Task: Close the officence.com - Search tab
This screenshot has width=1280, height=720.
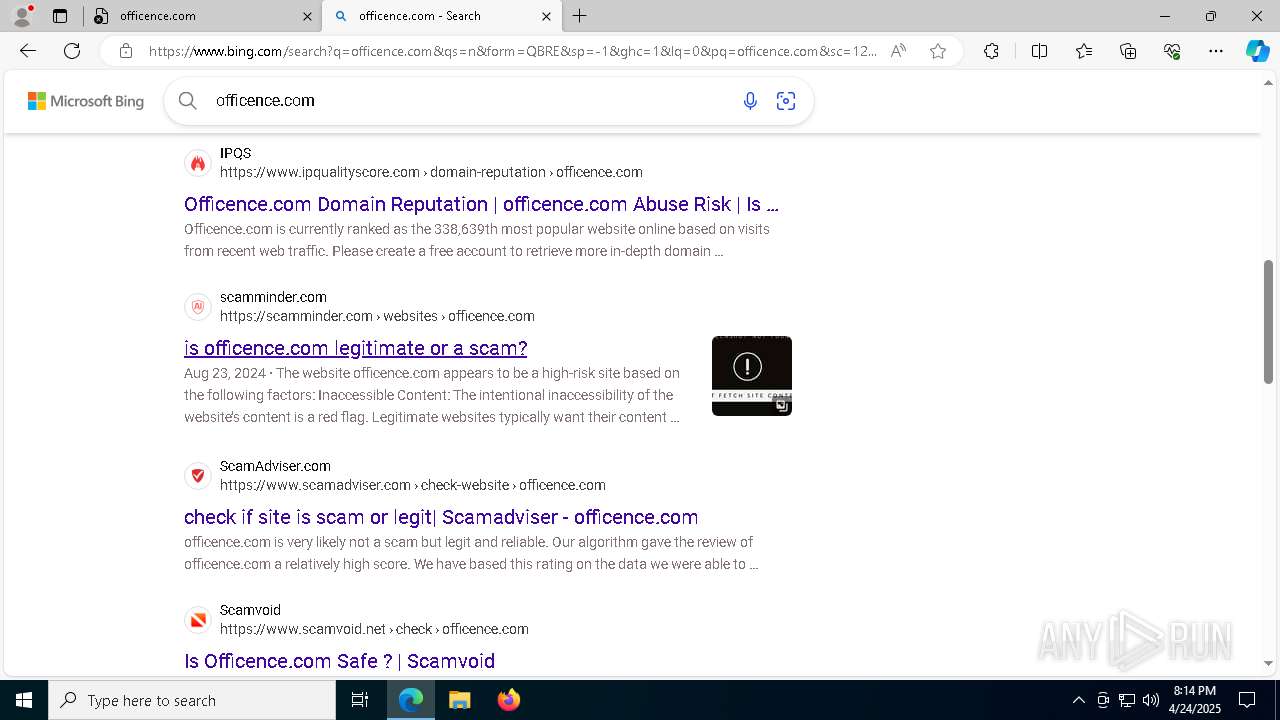Action: [x=546, y=16]
